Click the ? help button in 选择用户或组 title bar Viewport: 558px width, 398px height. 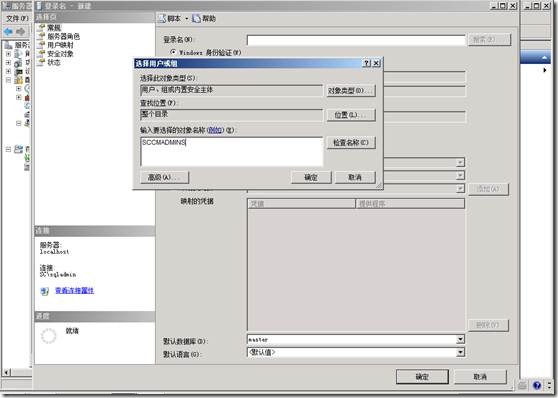366,63
